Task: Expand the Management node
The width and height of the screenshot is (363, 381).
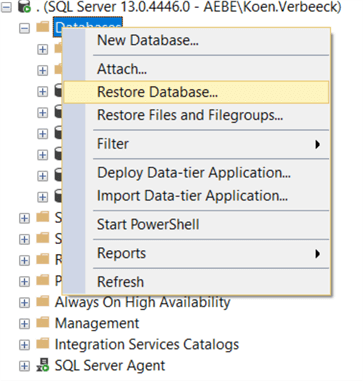Action: click(x=24, y=324)
